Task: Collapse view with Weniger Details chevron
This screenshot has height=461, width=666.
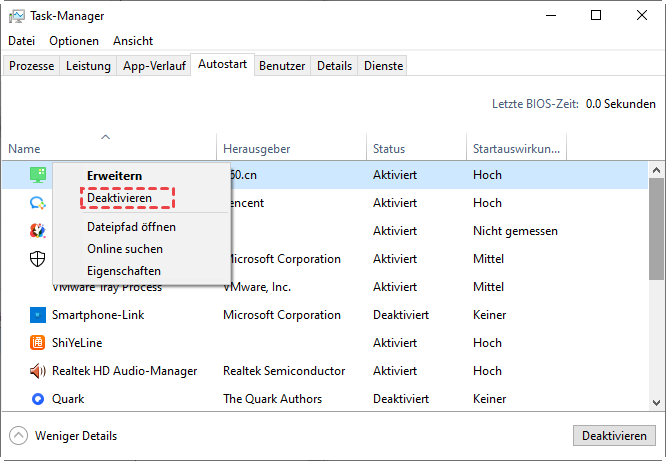Action: (x=18, y=436)
